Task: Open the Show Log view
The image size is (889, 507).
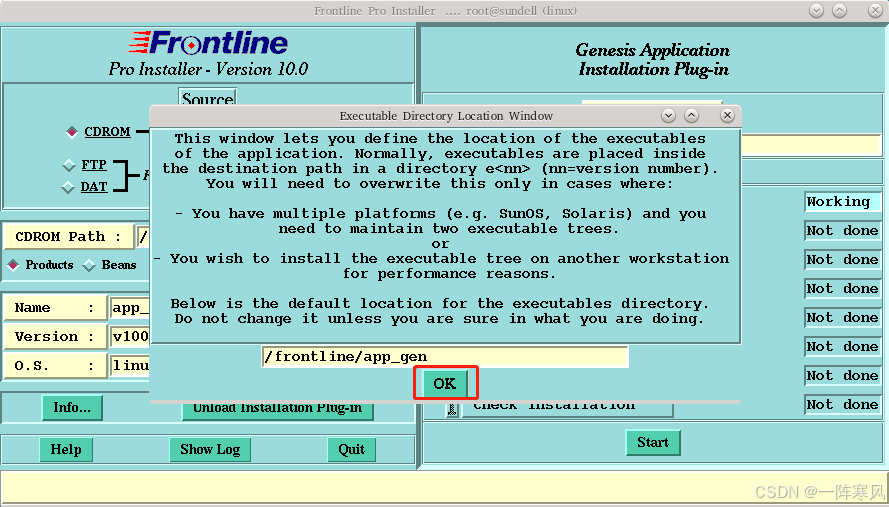Action: click(x=210, y=450)
